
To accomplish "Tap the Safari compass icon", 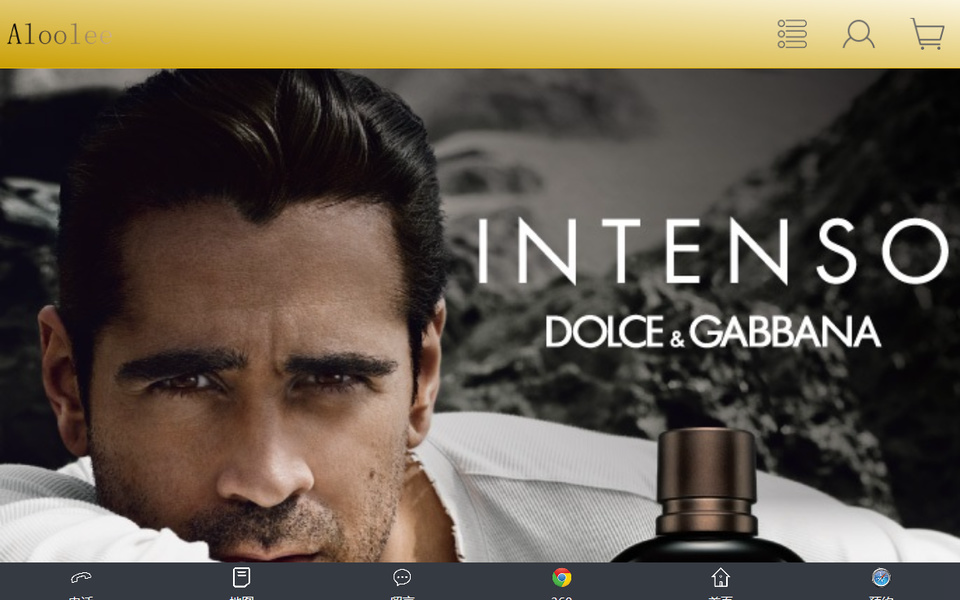I will click(880, 577).
